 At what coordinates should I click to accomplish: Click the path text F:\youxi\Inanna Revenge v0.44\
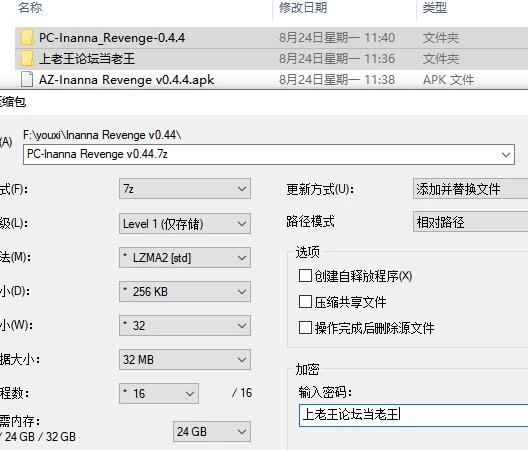click(102, 135)
